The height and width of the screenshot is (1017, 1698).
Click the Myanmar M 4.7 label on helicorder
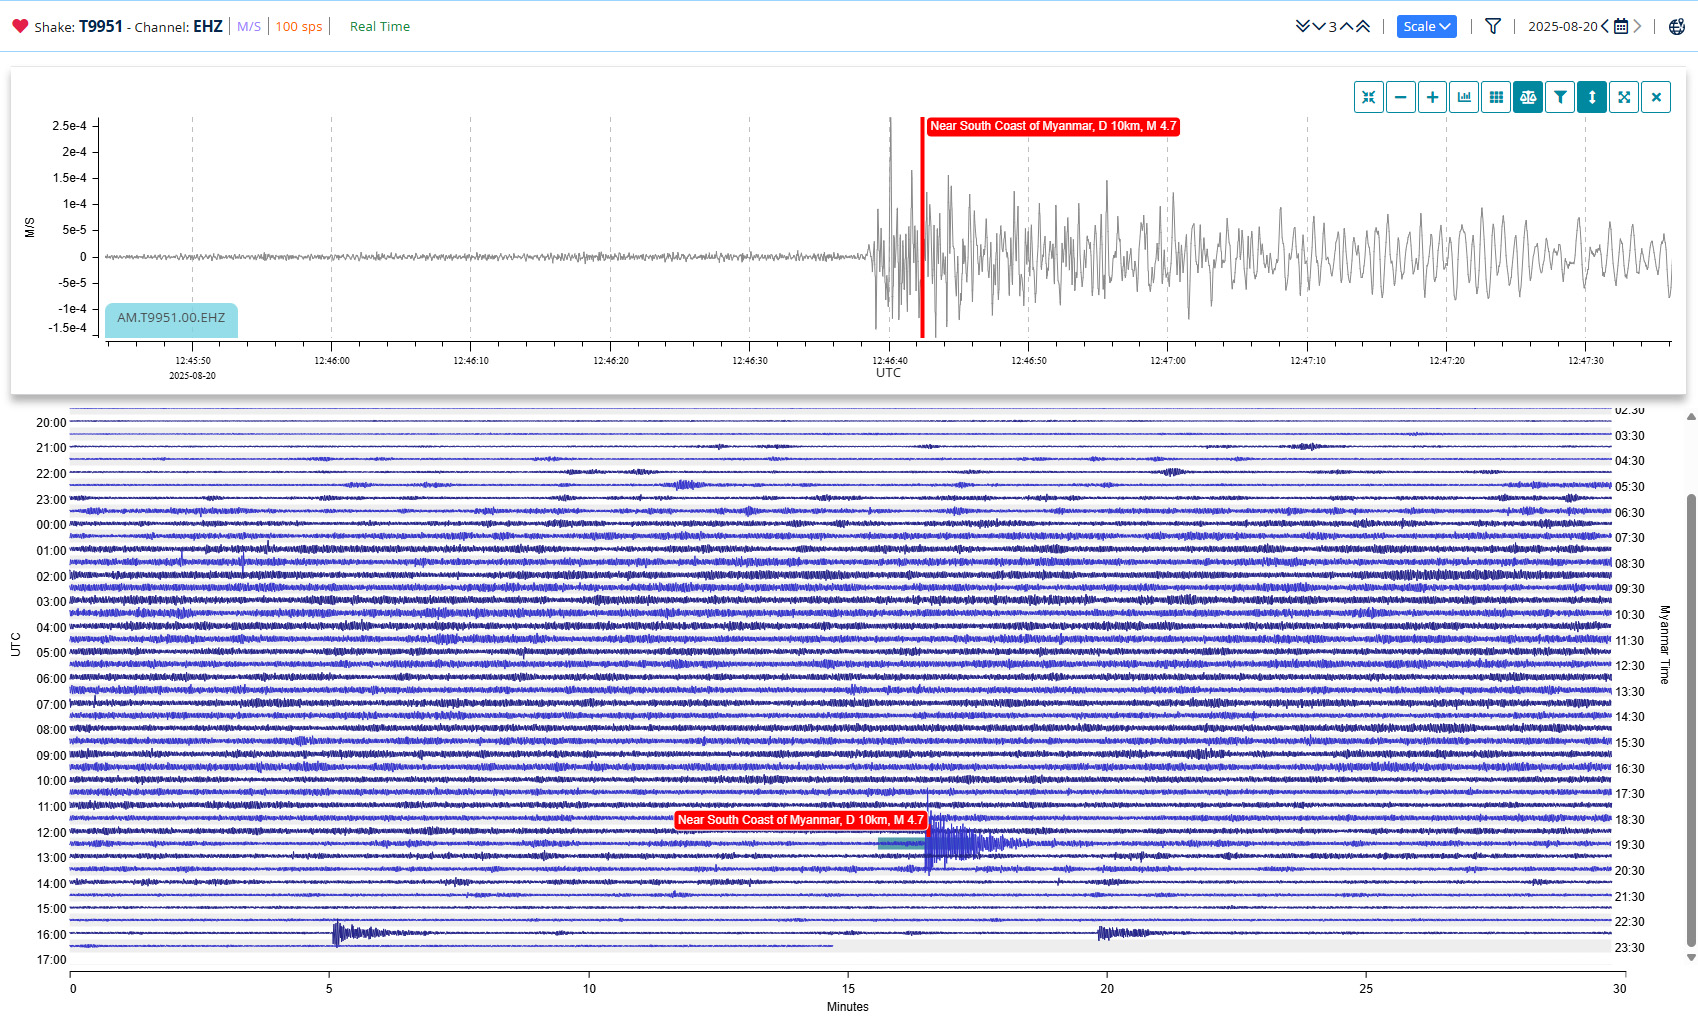(x=801, y=820)
